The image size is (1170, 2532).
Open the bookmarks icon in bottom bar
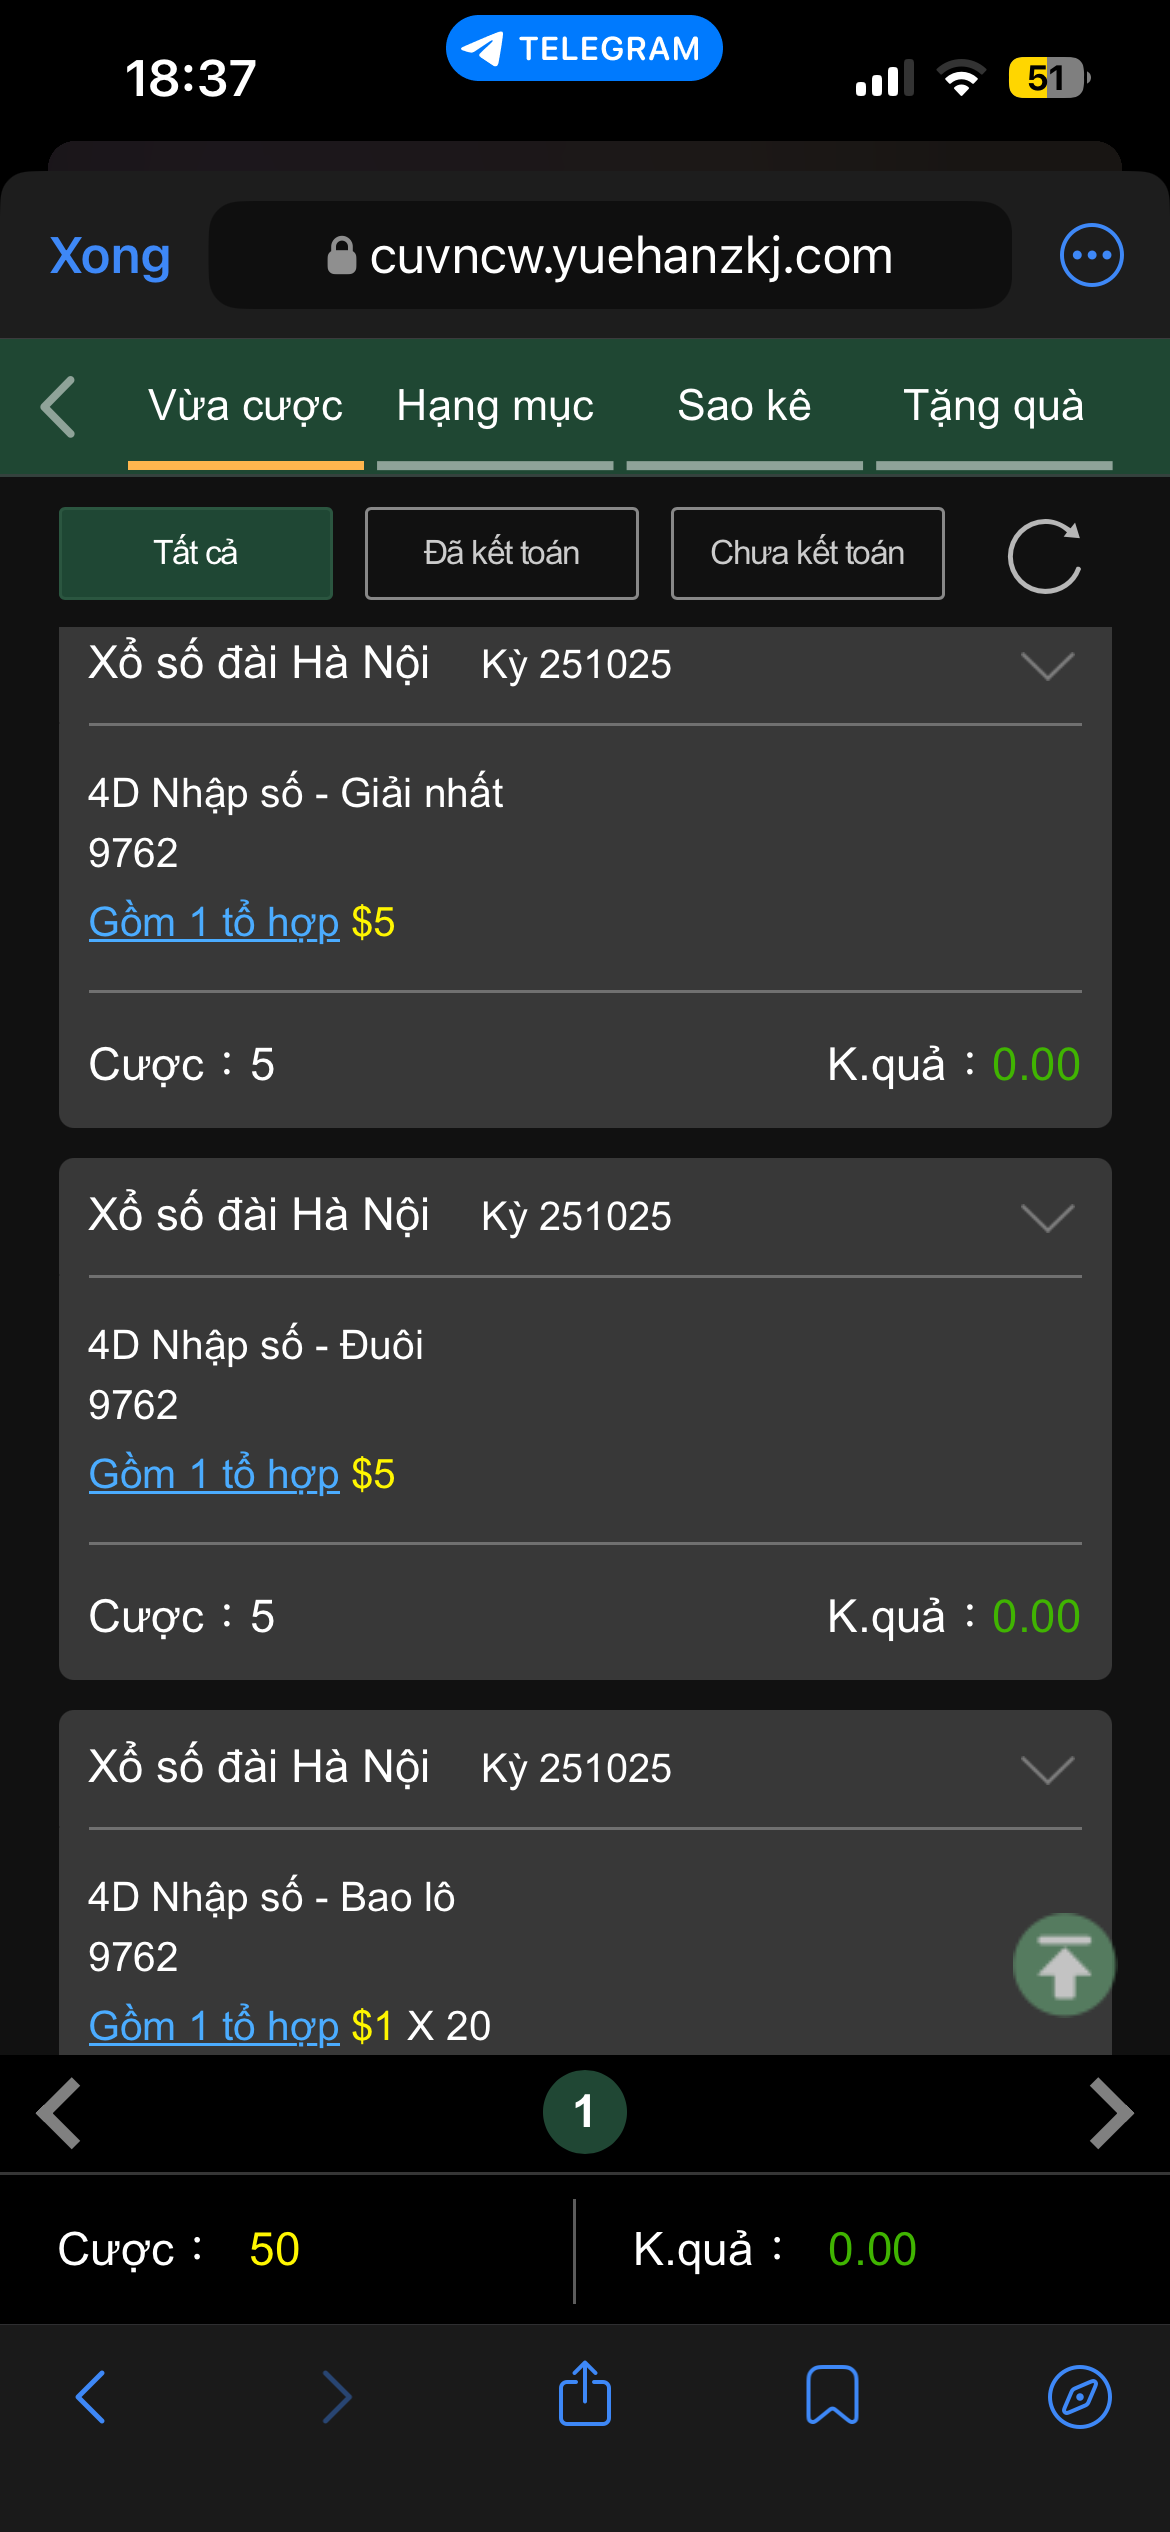(832, 2395)
